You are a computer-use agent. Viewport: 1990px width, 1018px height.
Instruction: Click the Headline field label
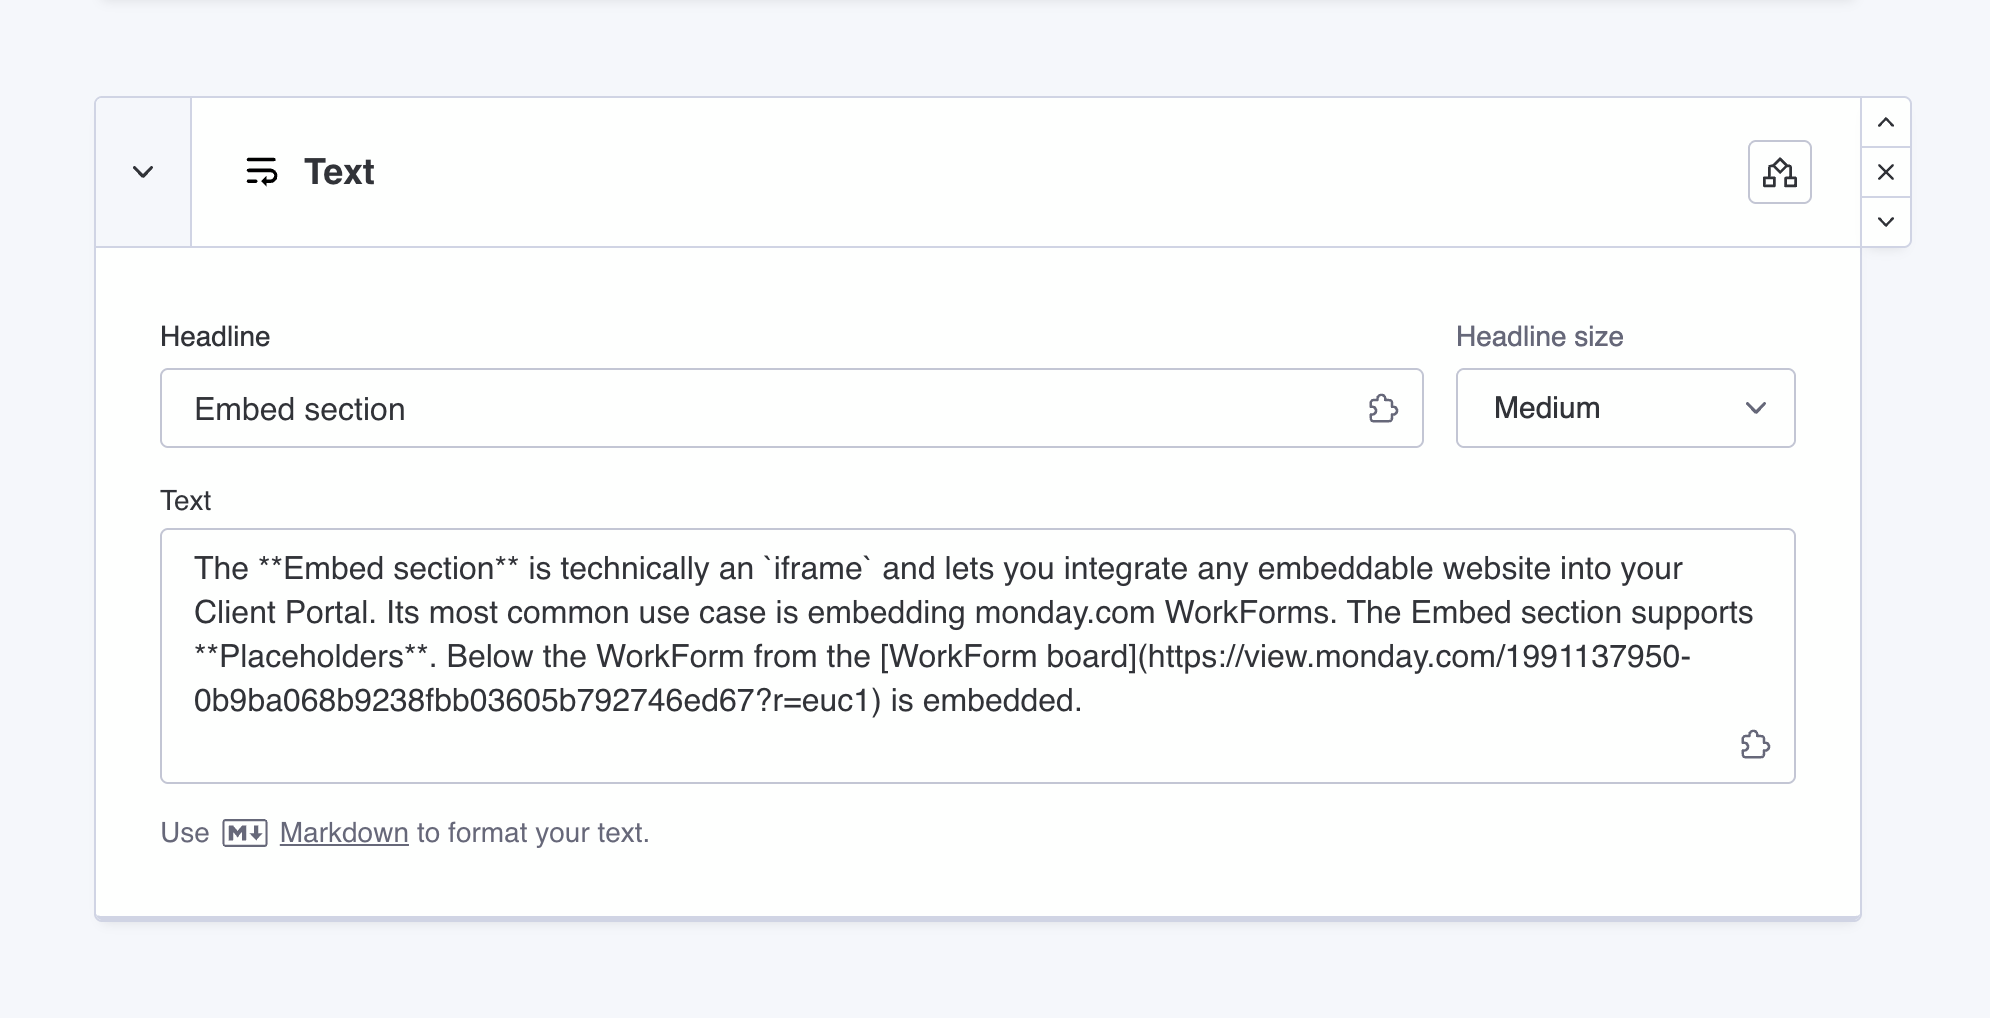coord(215,337)
